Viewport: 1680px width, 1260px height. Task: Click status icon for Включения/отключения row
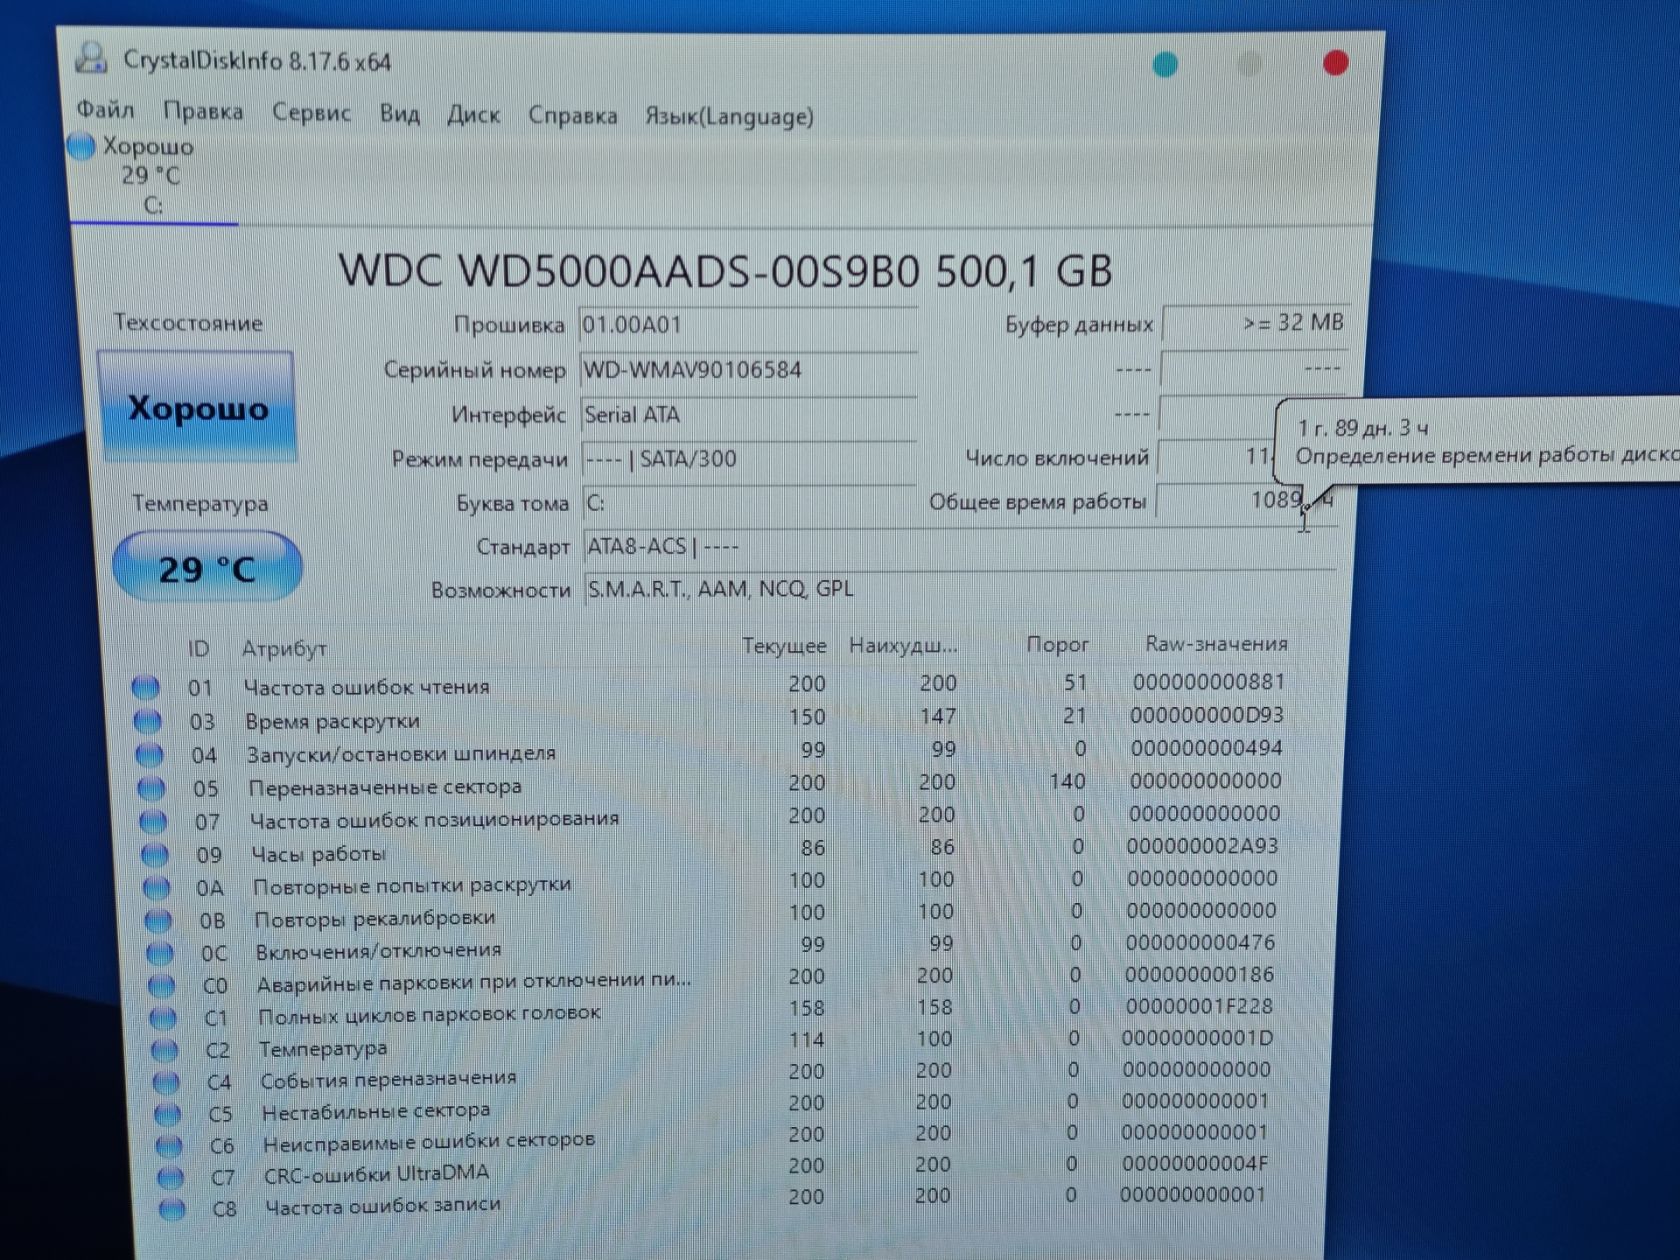coord(160,952)
